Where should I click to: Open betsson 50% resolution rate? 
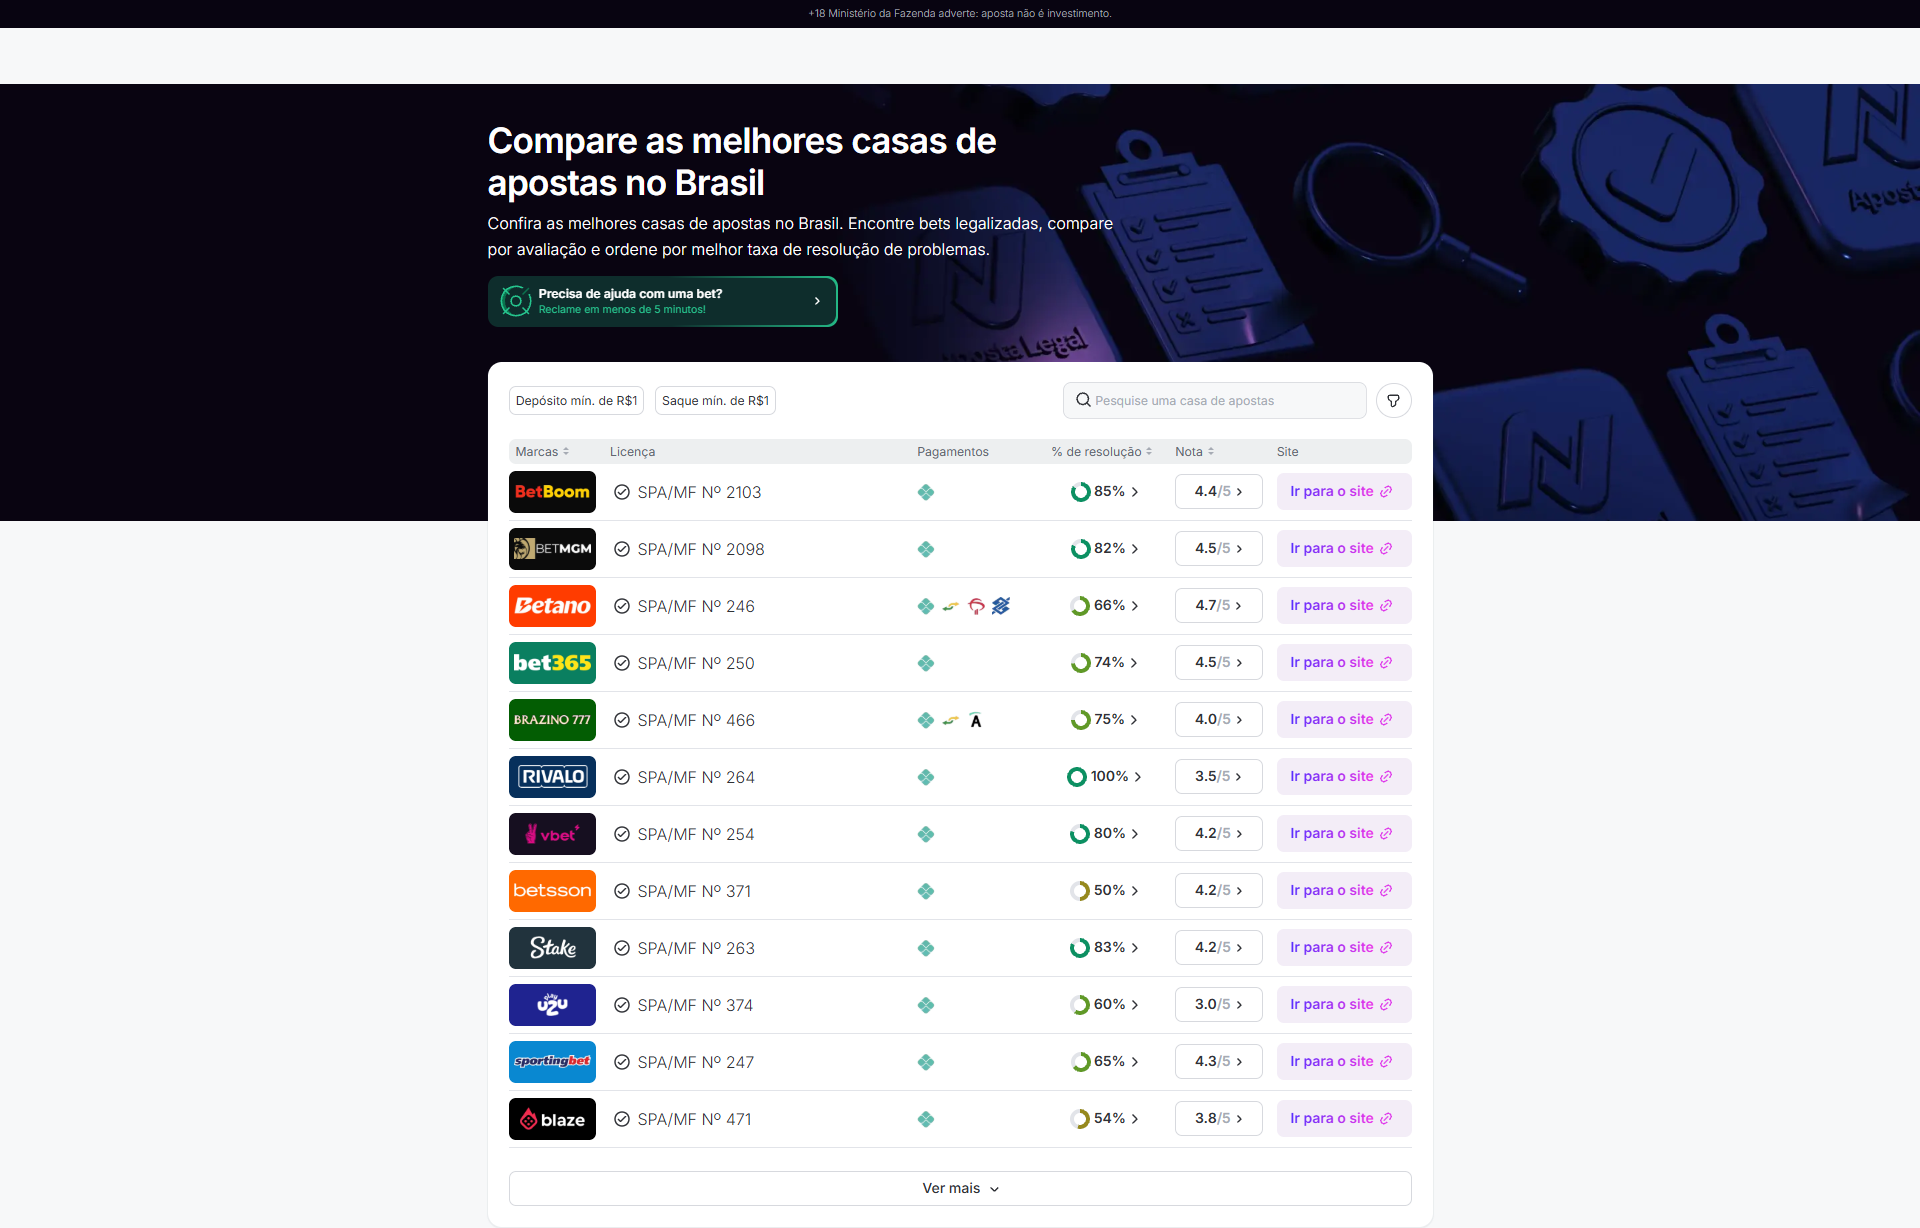(x=1104, y=891)
